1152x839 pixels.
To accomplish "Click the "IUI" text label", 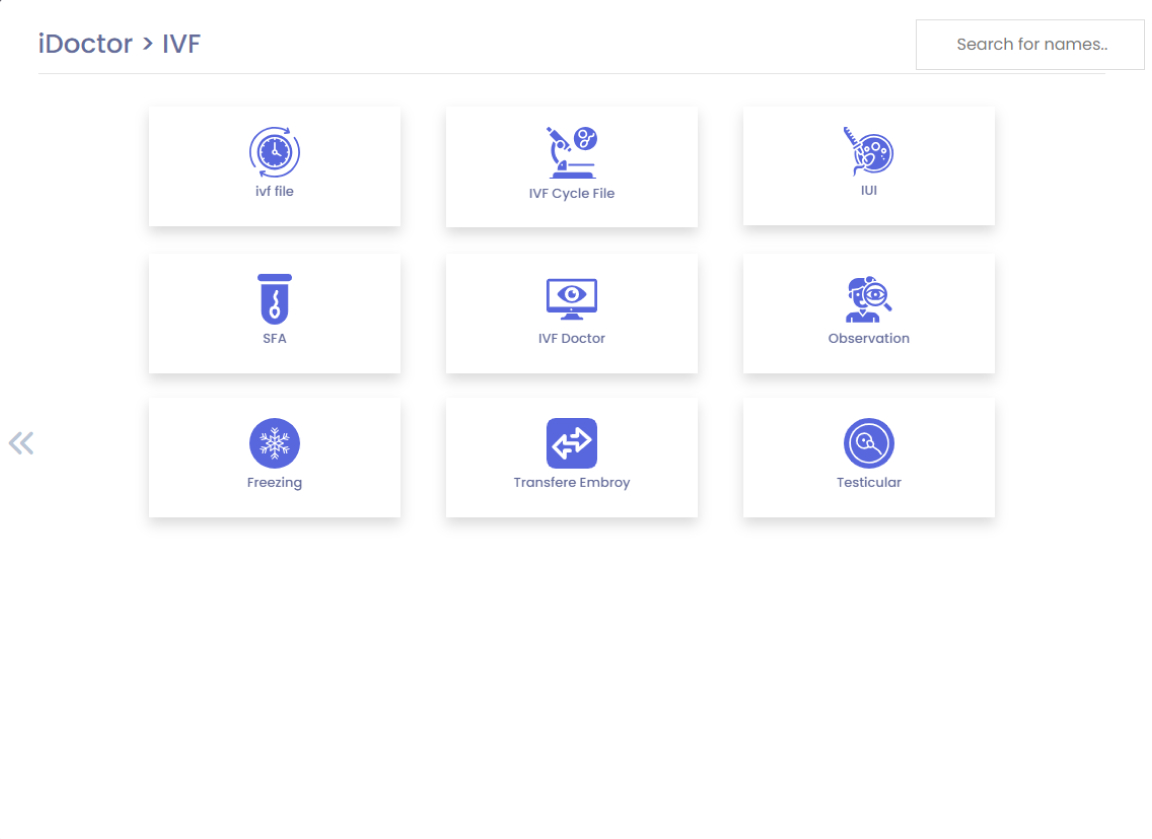I will tap(868, 190).
